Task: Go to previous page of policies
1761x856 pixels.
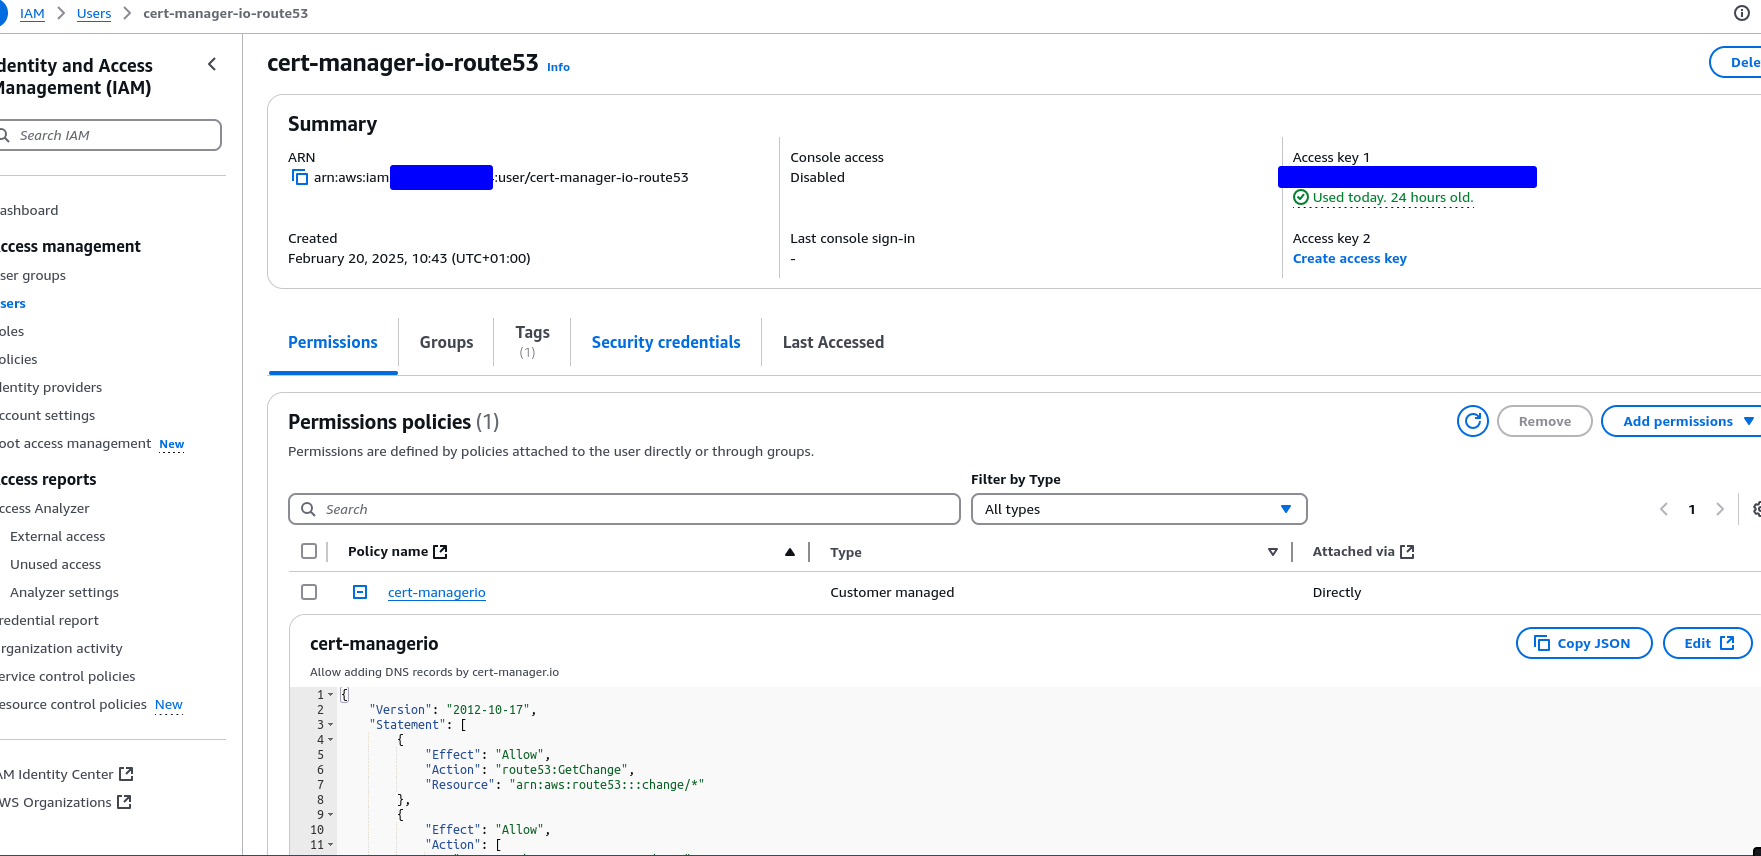Action: (1664, 509)
